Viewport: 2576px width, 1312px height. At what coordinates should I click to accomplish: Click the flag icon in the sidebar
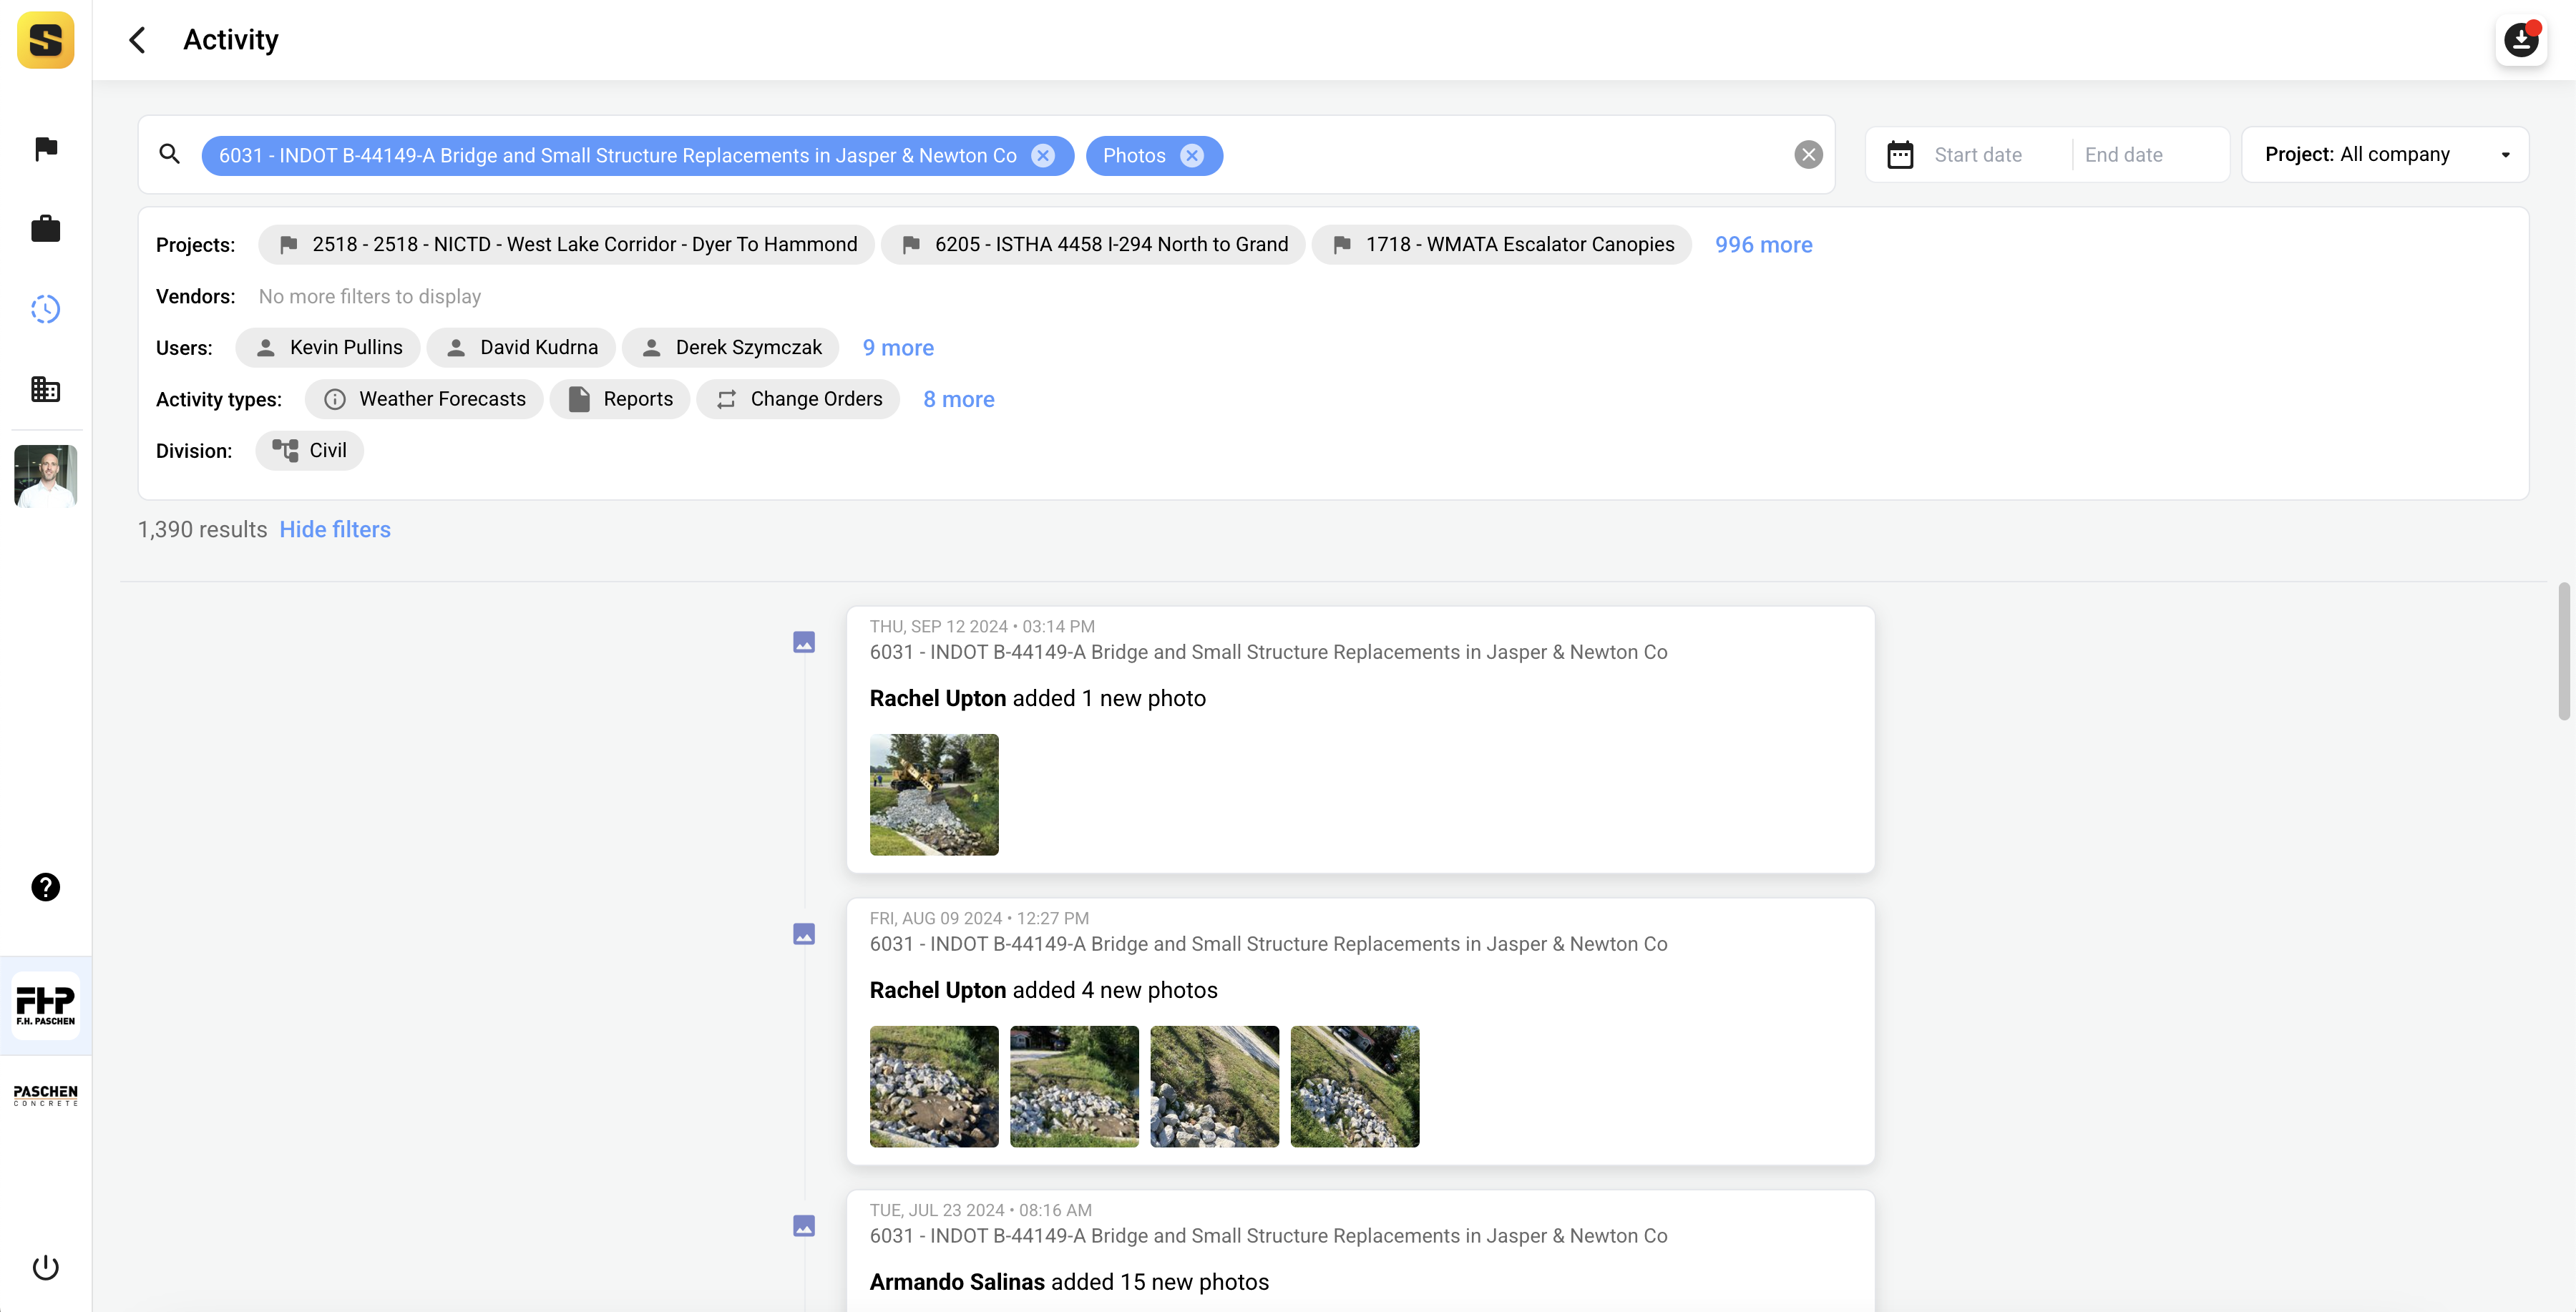coord(46,148)
